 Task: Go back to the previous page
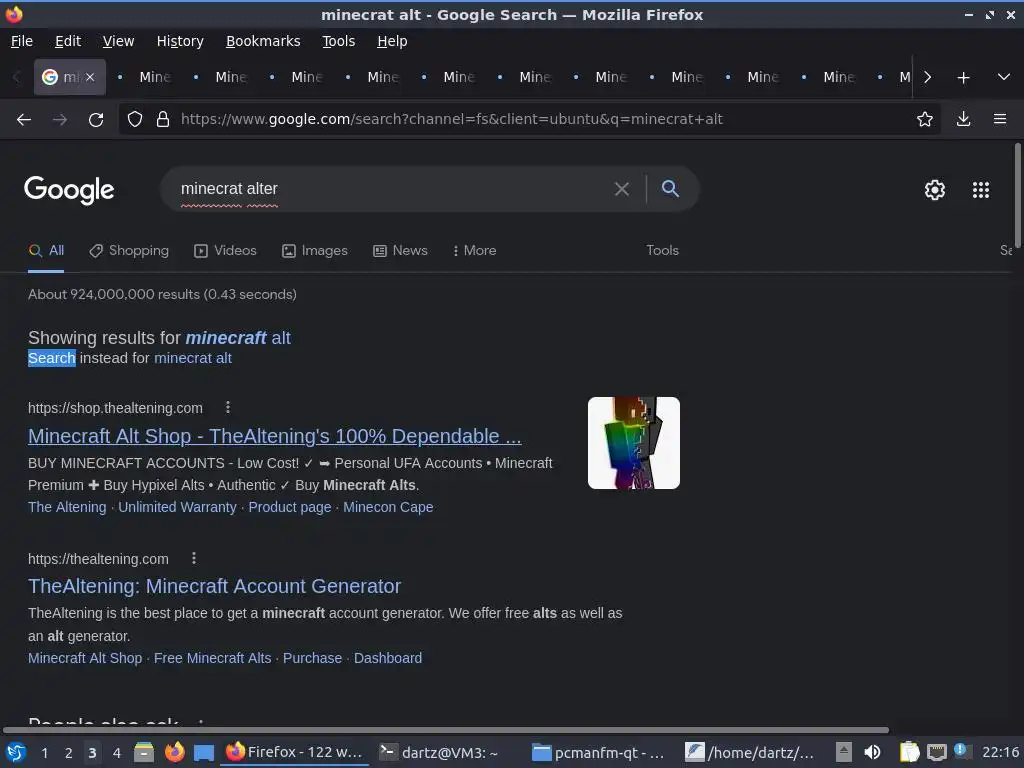pos(24,120)
